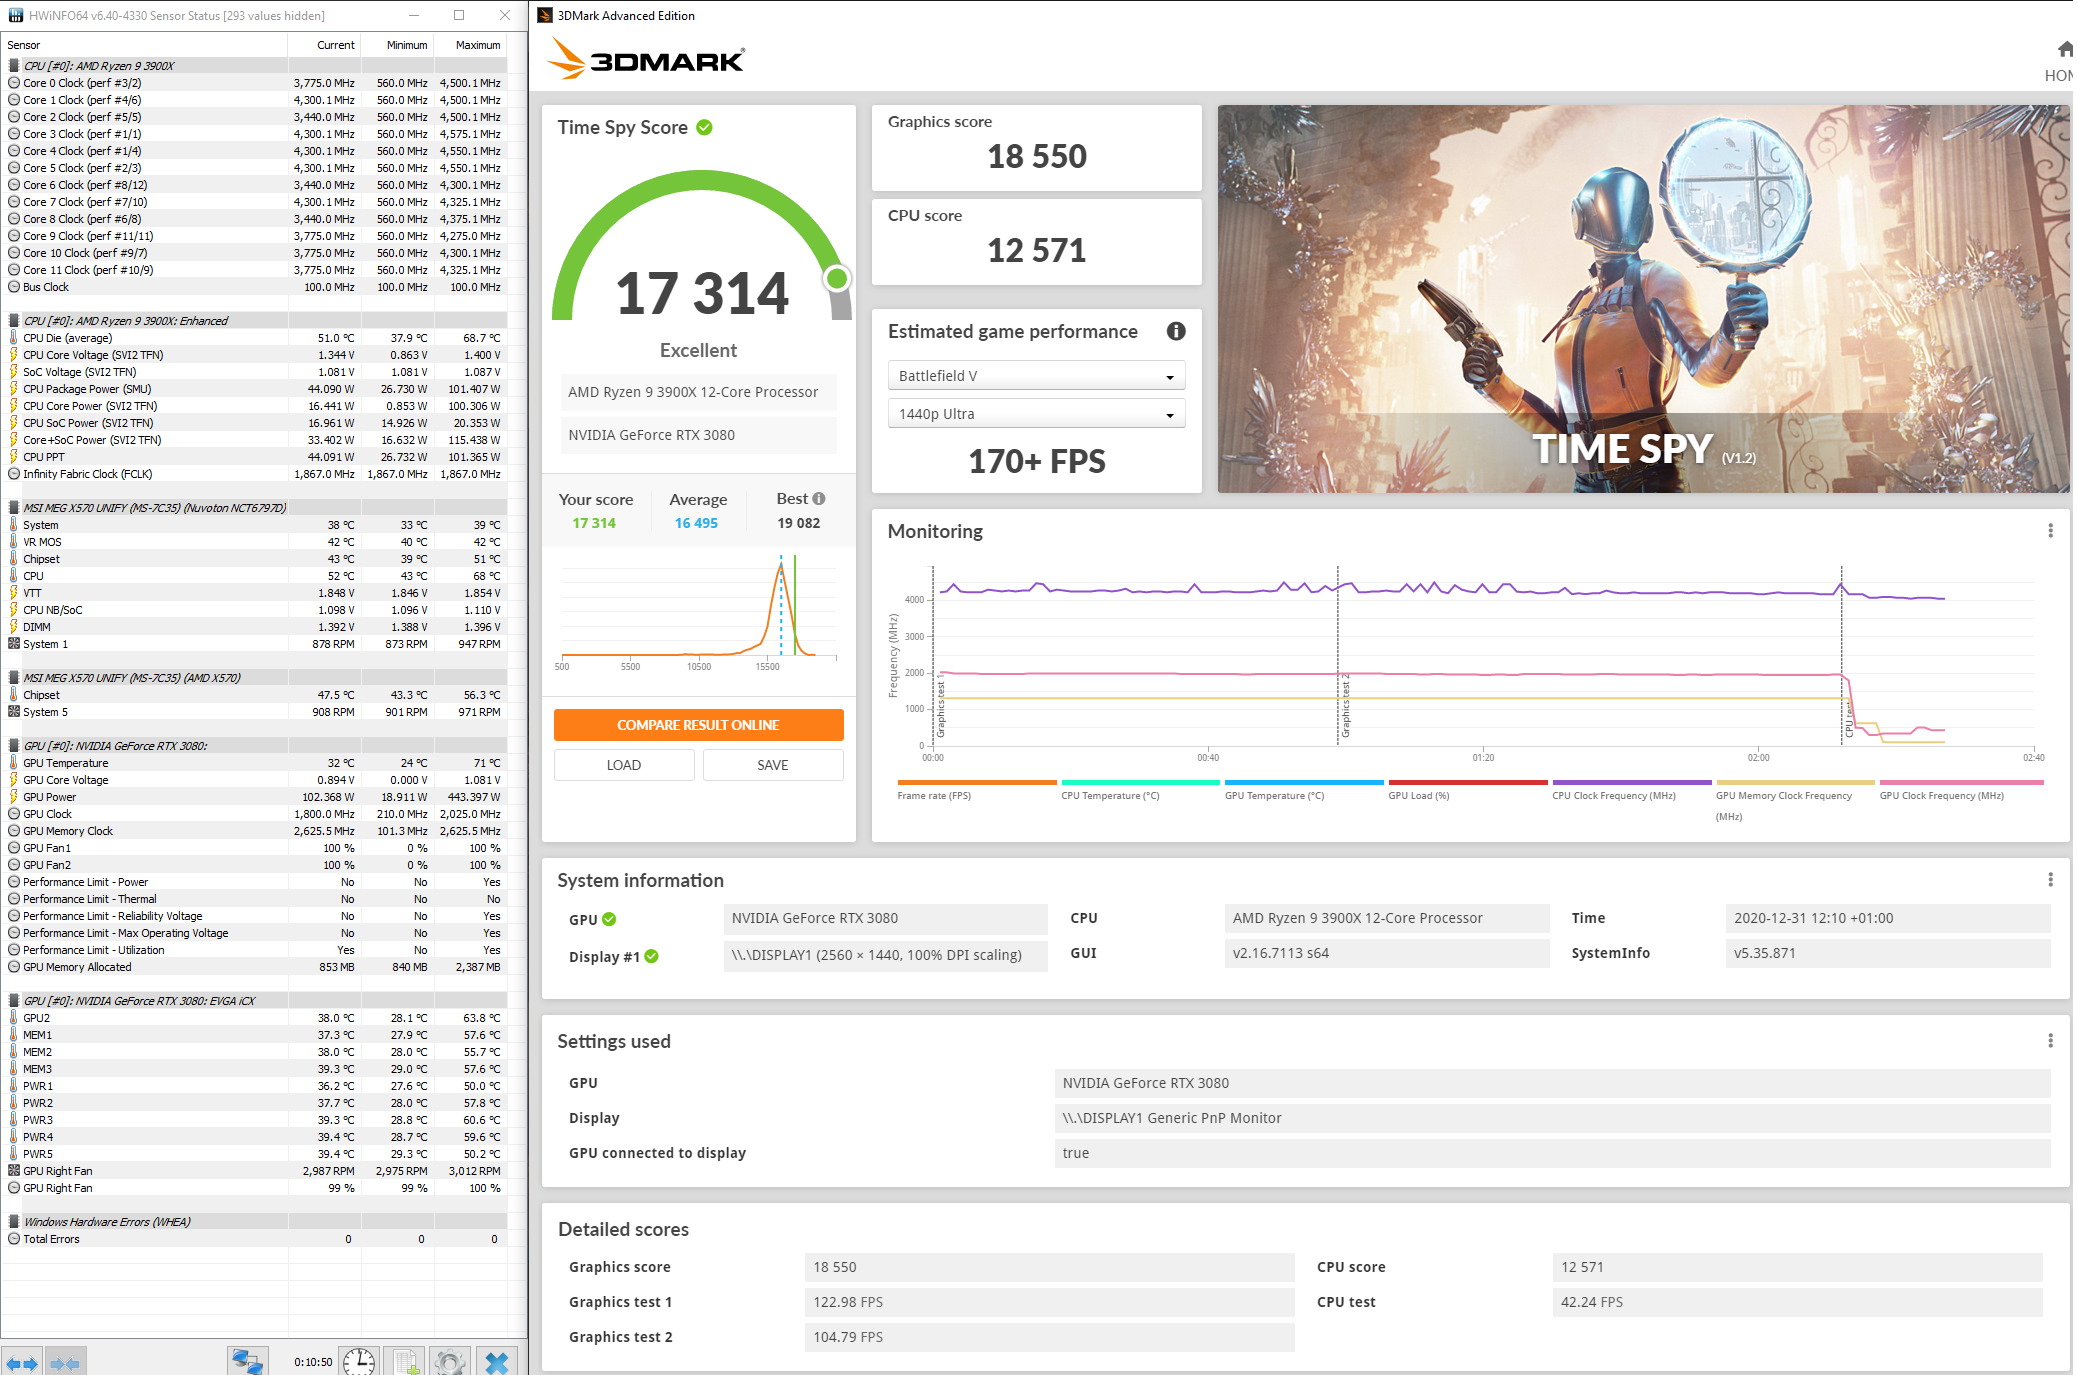Image resolution: width=2077 pixels, height=1375 pixels.
Task: Open the game selection dropdown showing Battlefield V
Action: click(x=1036, y=376)
